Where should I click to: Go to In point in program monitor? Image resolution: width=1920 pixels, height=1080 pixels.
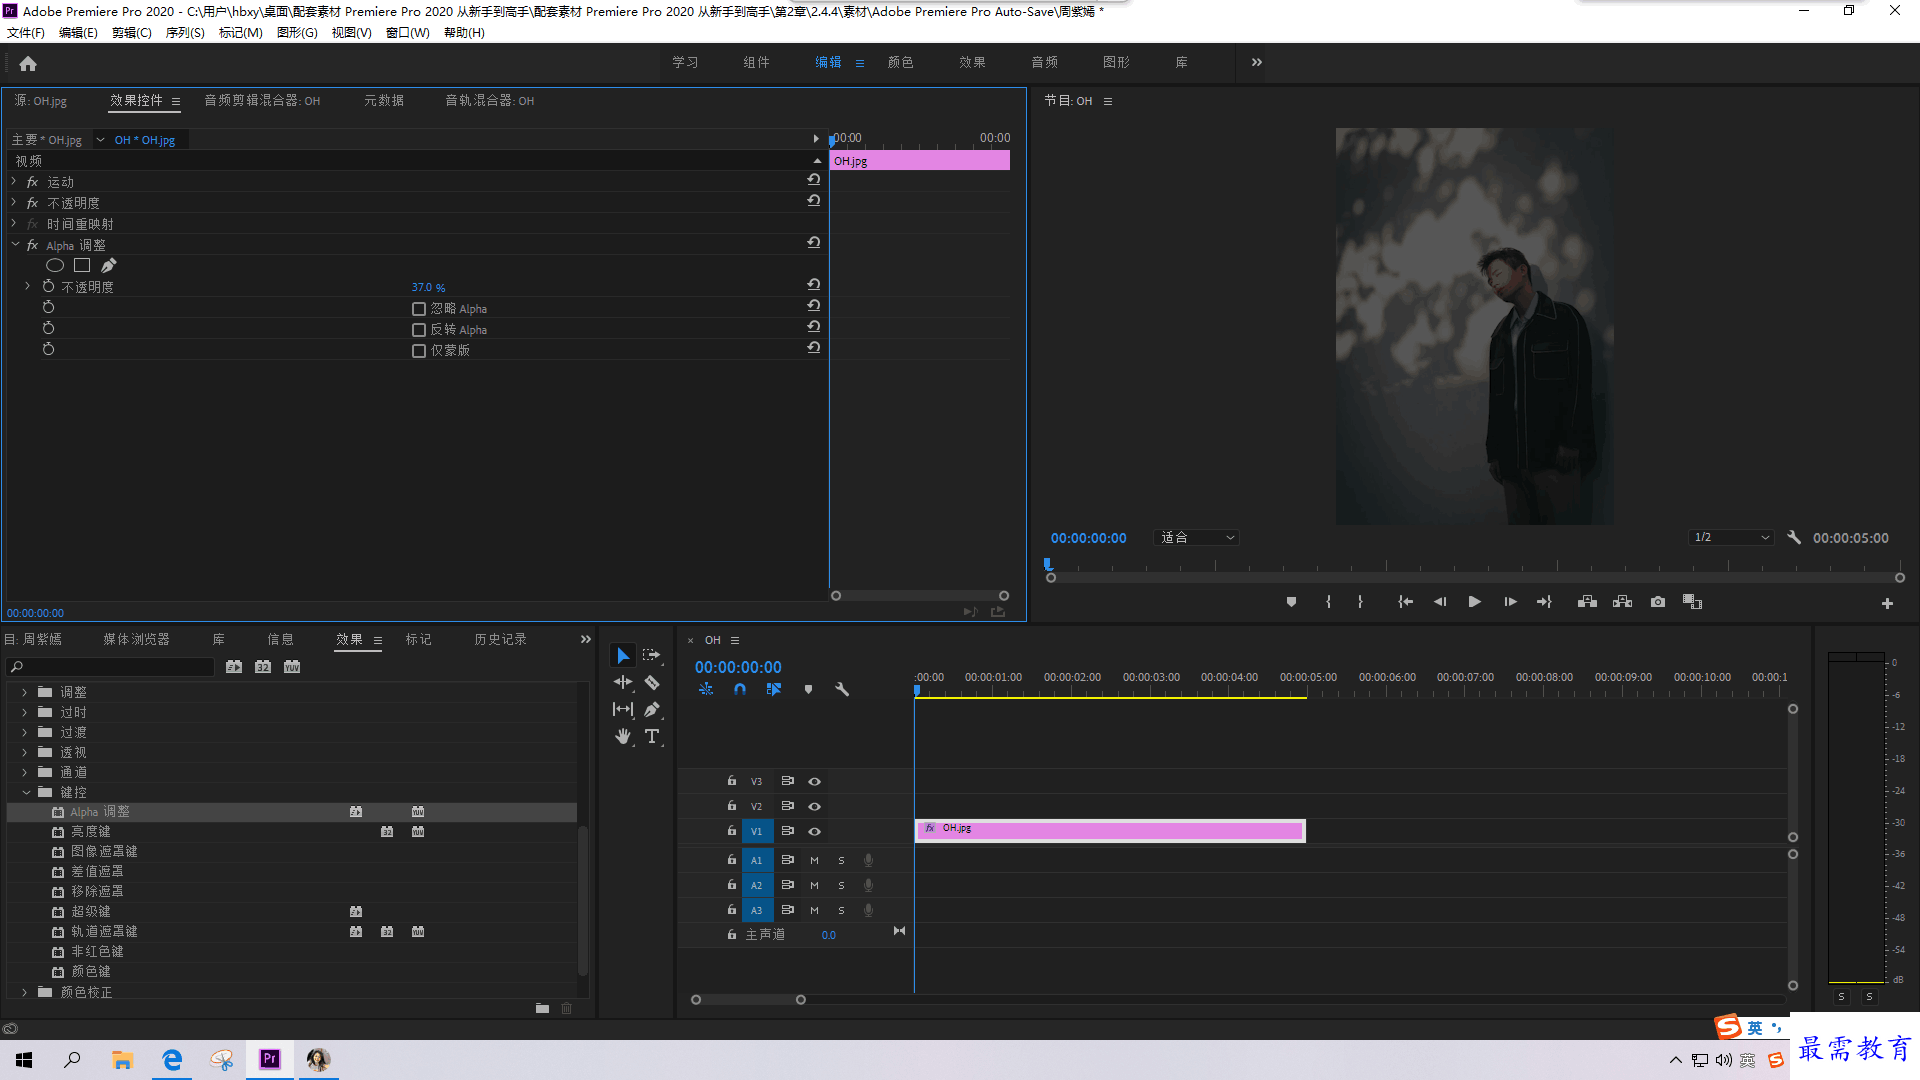(1405, 602)
